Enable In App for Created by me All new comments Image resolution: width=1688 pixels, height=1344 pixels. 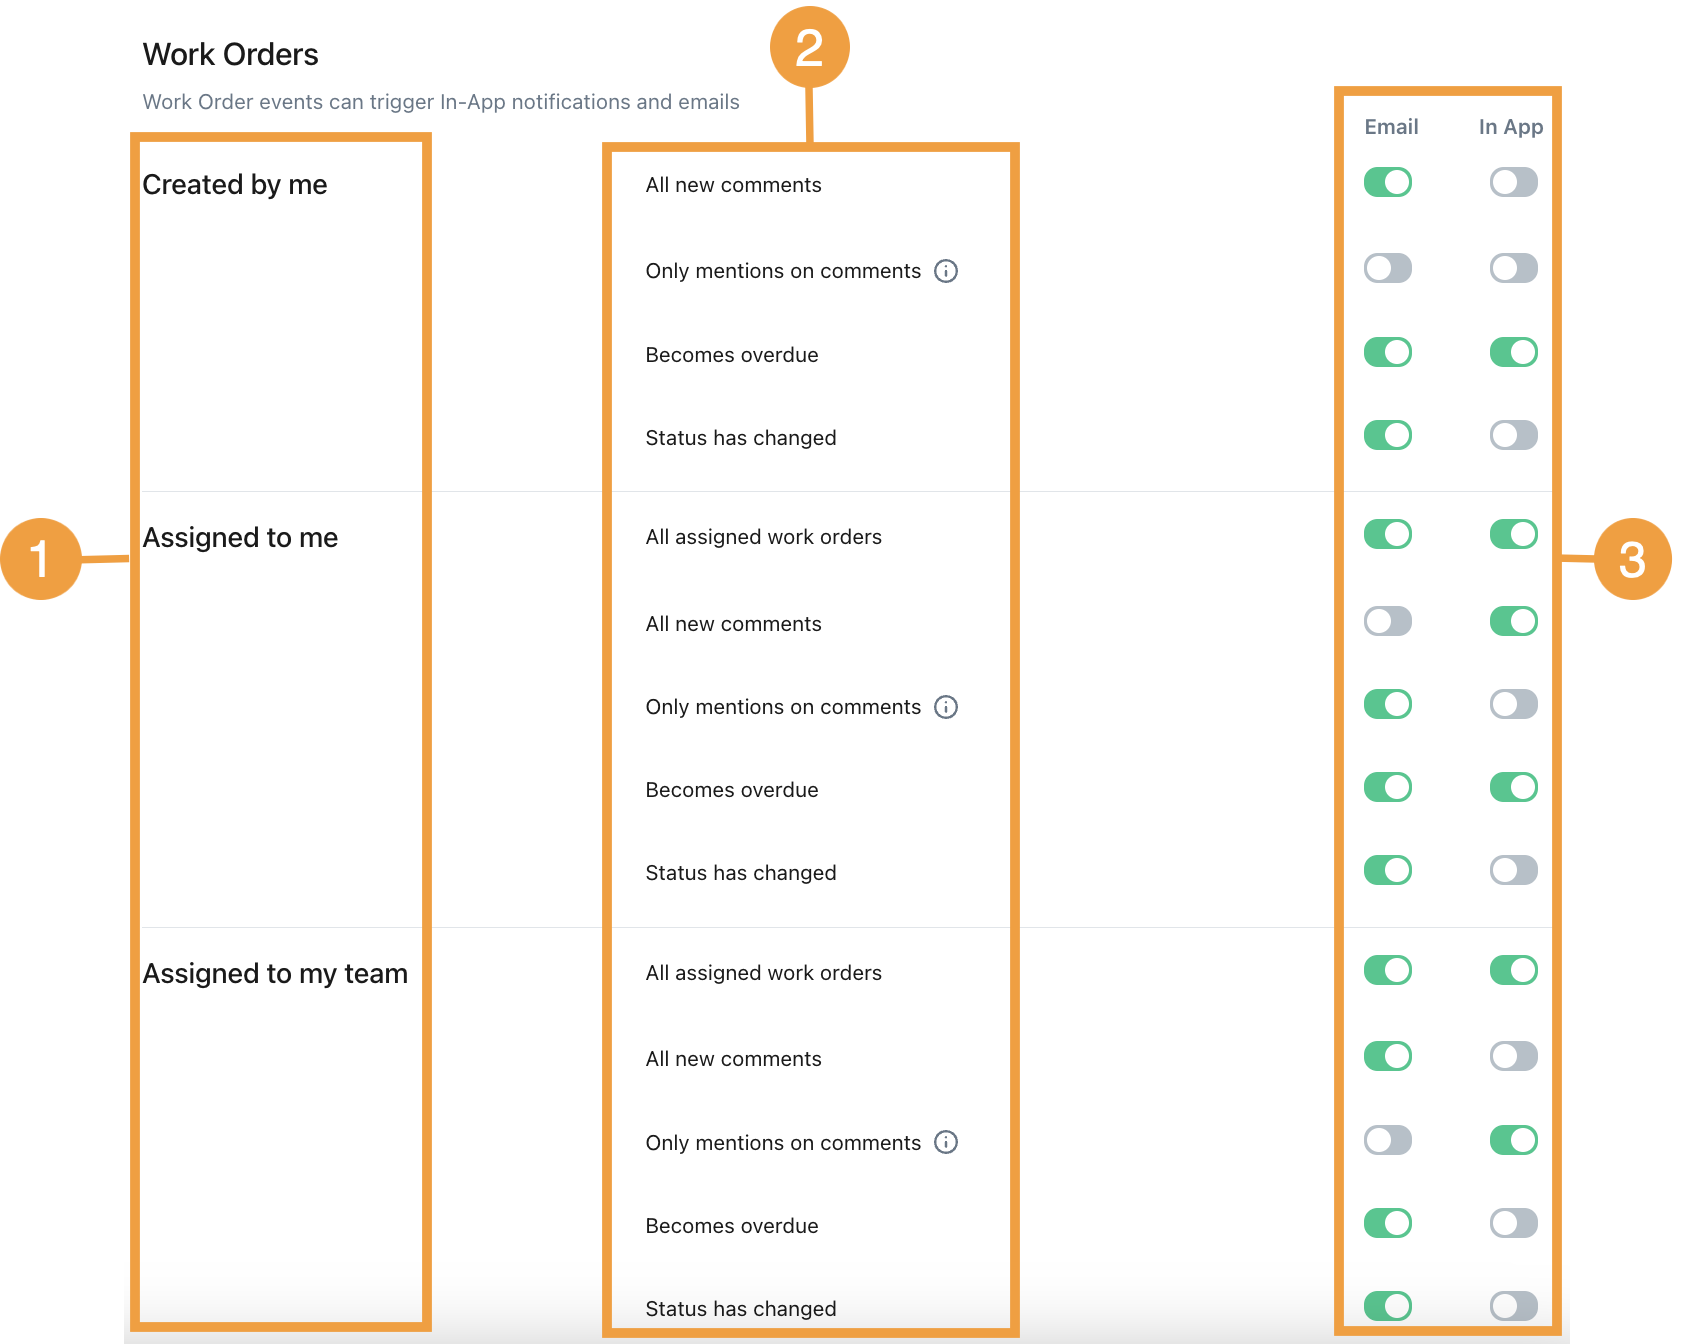[1514, 182]
